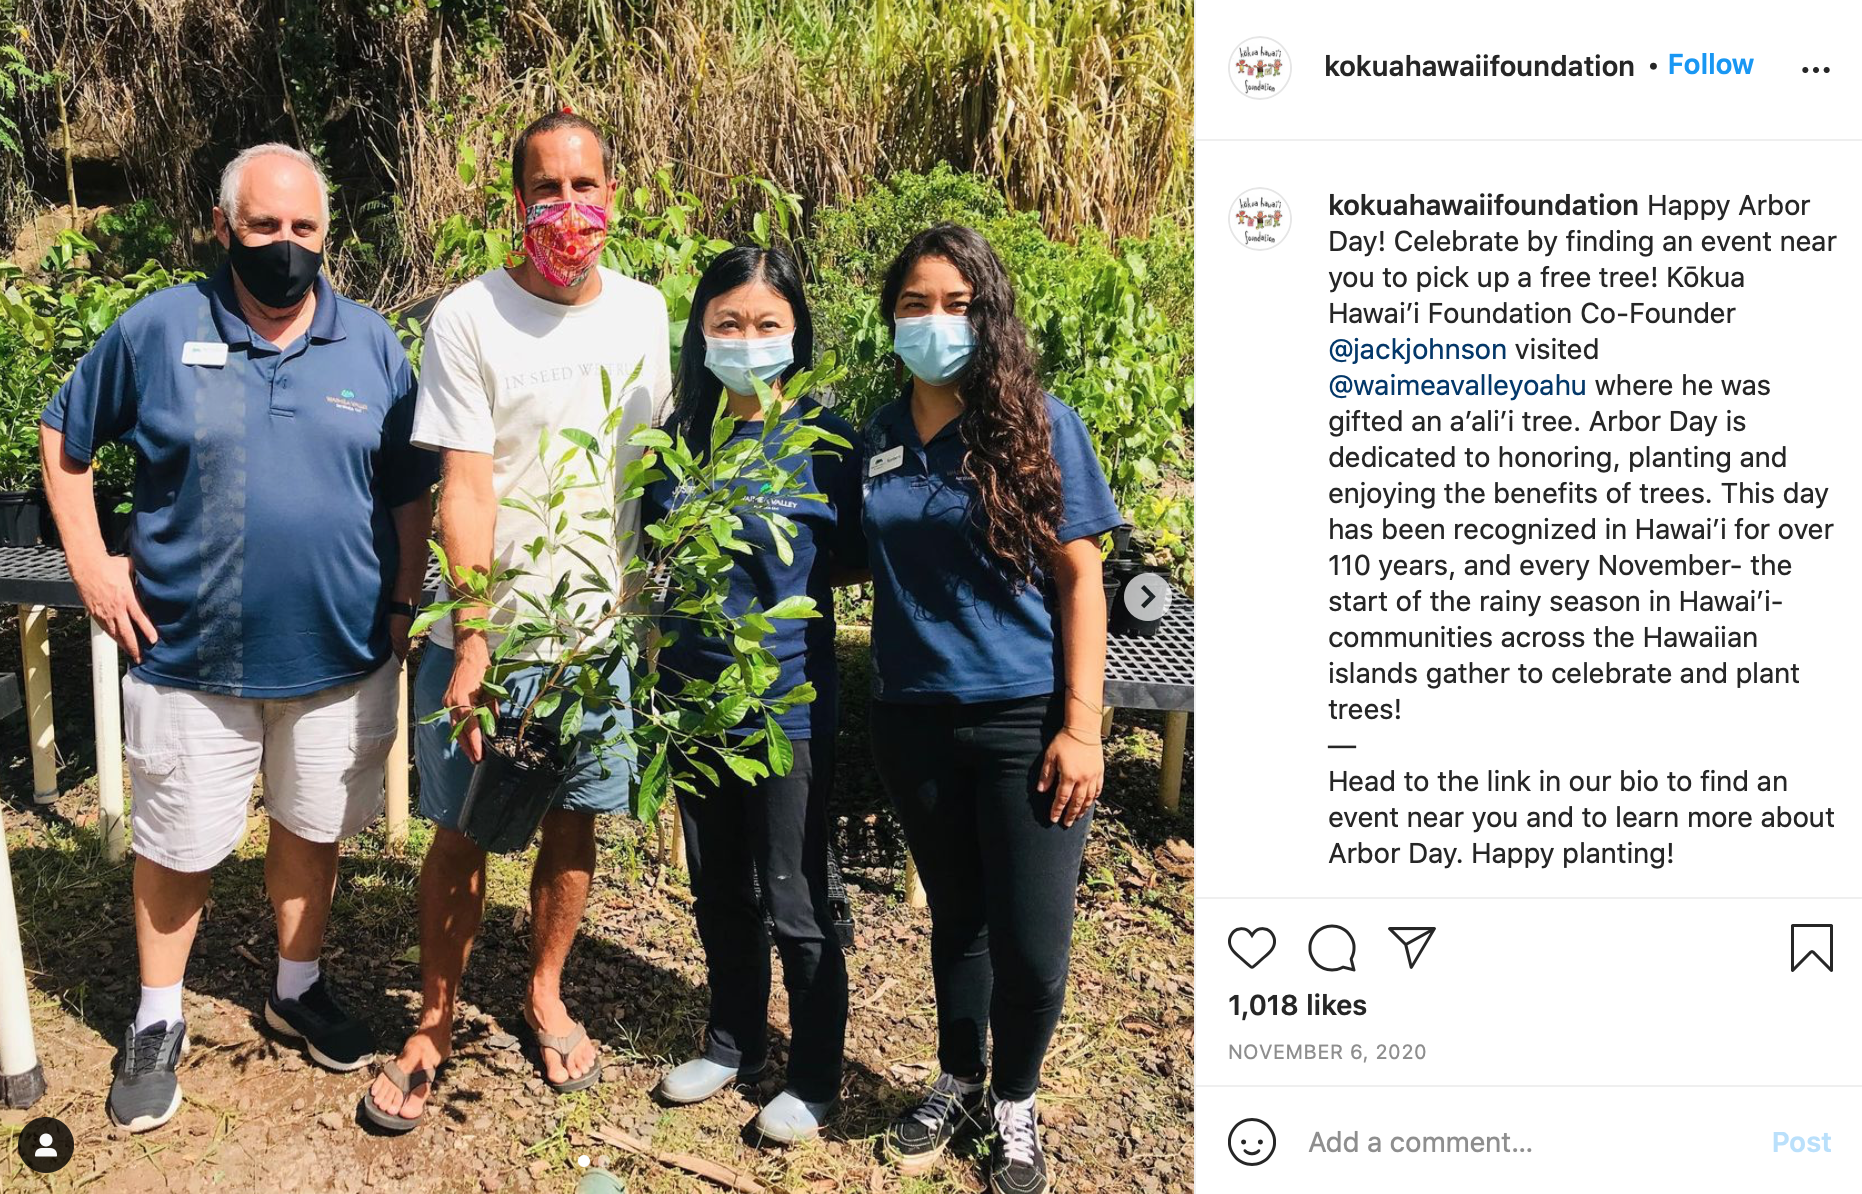The width and height of the screenshot is (1862, 1194).
Task: Select the first carousel indicator dot
Action: click(x=584, y=1161)
